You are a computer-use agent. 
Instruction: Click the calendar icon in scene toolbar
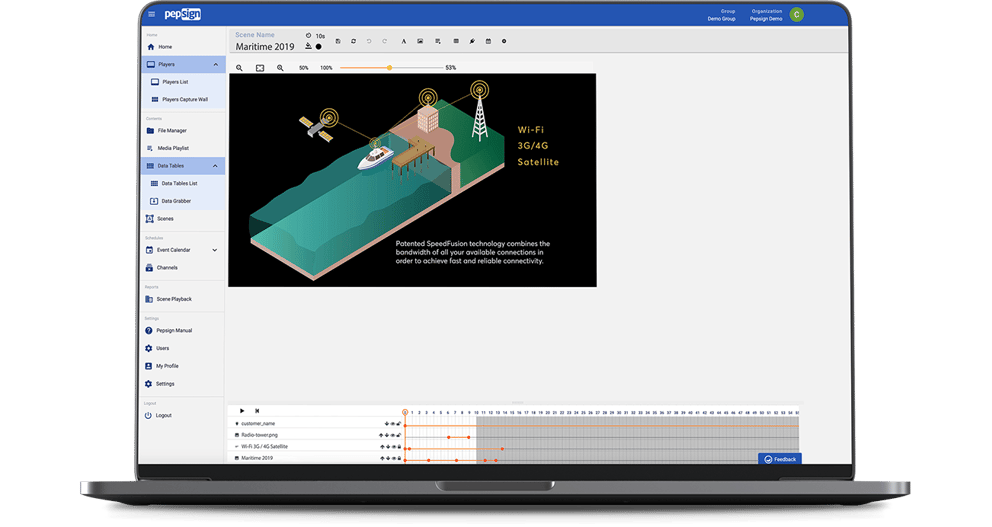click(488, 42)
